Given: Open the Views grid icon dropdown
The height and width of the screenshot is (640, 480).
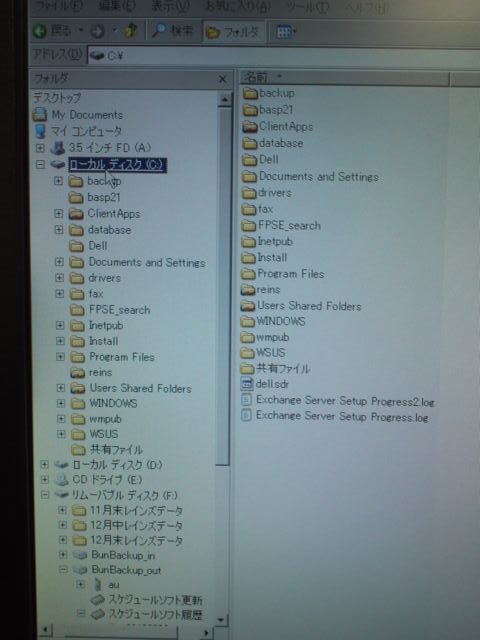Looking at the screenshot, I should 286,32.
